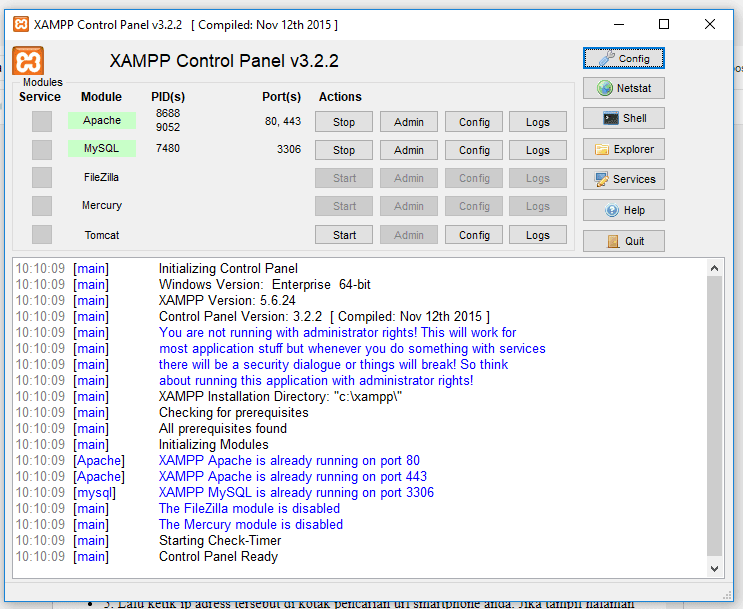
Task: Open the Services button
Action: pyautogui.click(x=624, y=179)
